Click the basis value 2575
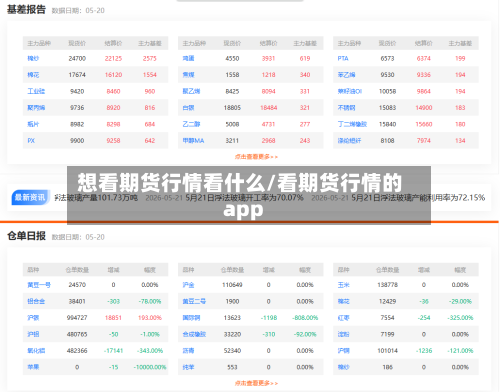This screenshot has height=392, width=500. (x=150, y=58)
